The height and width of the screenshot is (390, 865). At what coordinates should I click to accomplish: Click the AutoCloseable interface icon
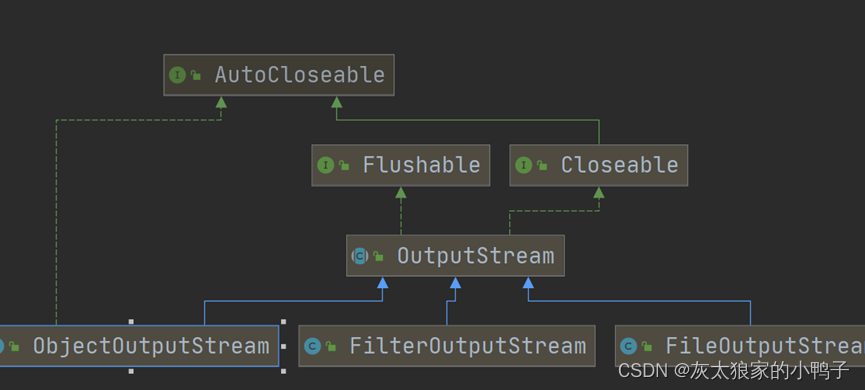pyautogui.click(x=177, y=75)
